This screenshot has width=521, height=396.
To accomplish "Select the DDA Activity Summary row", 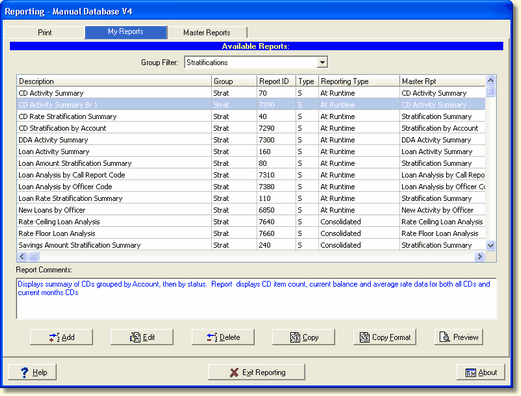I will [251, 140].
